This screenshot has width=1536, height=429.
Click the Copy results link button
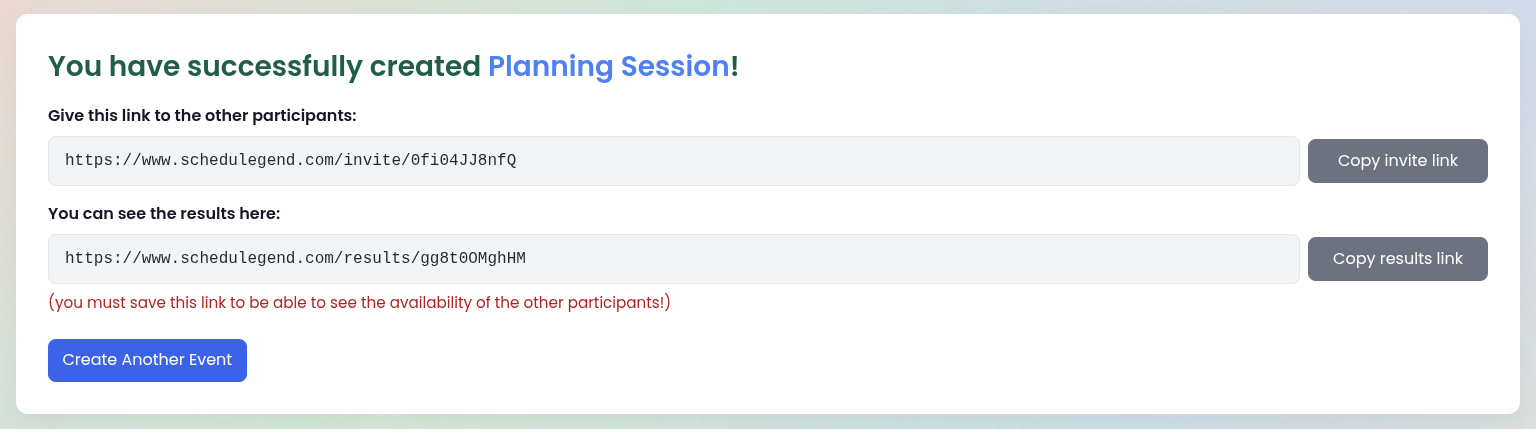1397,259
